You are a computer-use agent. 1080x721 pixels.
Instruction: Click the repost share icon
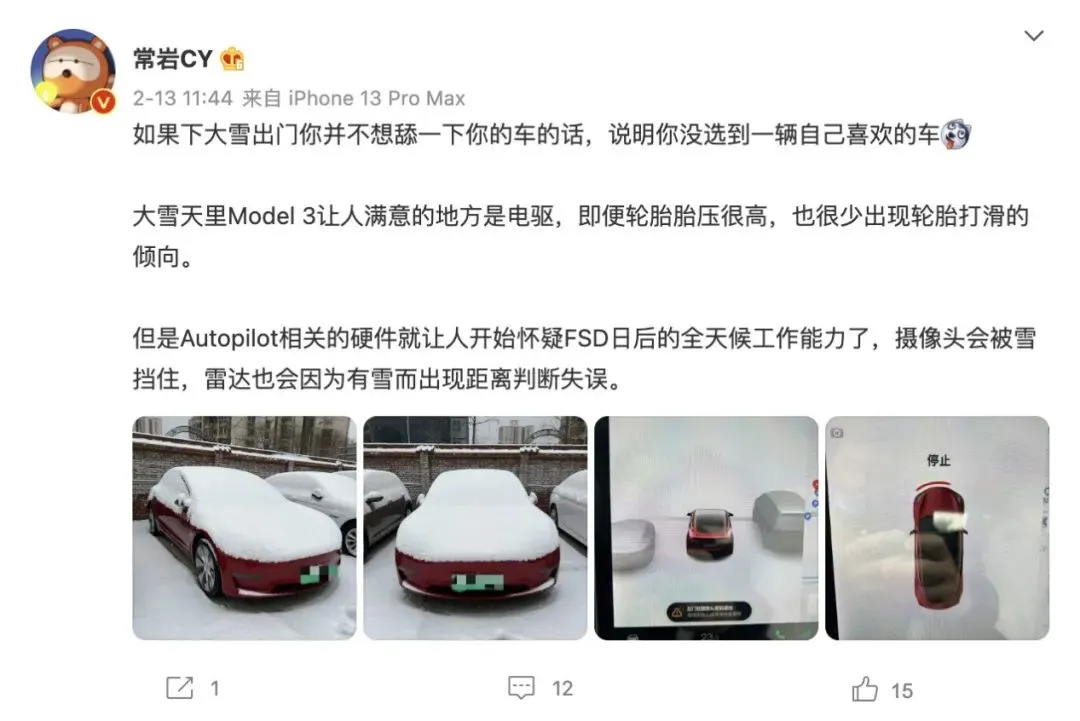180,687
